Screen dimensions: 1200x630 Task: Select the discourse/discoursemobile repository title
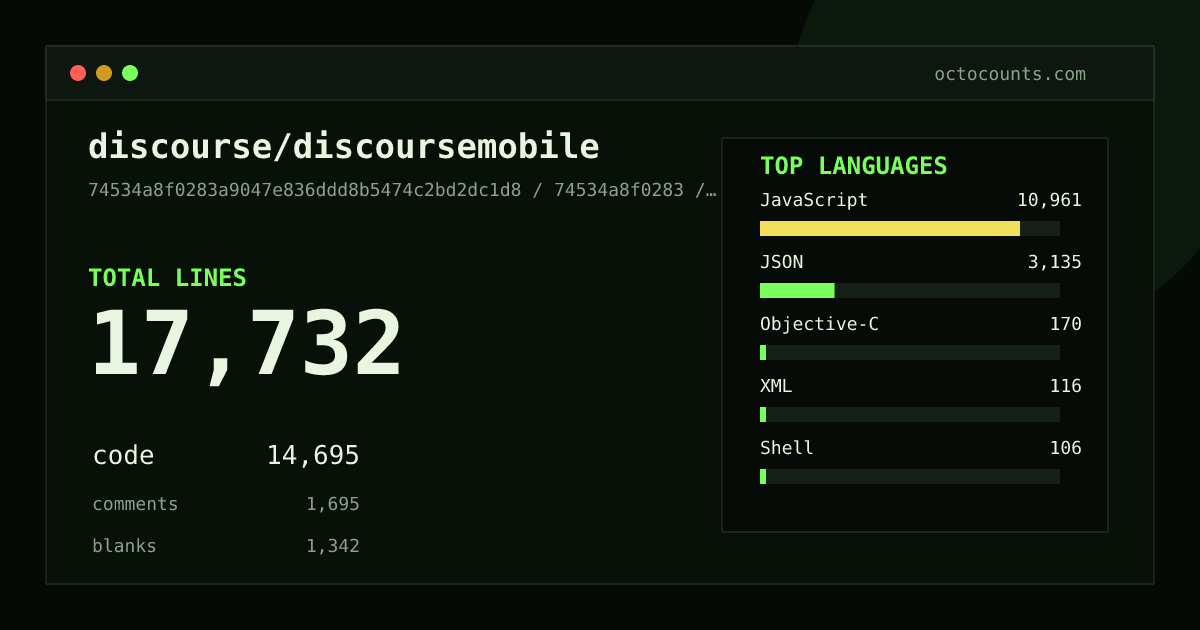(344, 147)
